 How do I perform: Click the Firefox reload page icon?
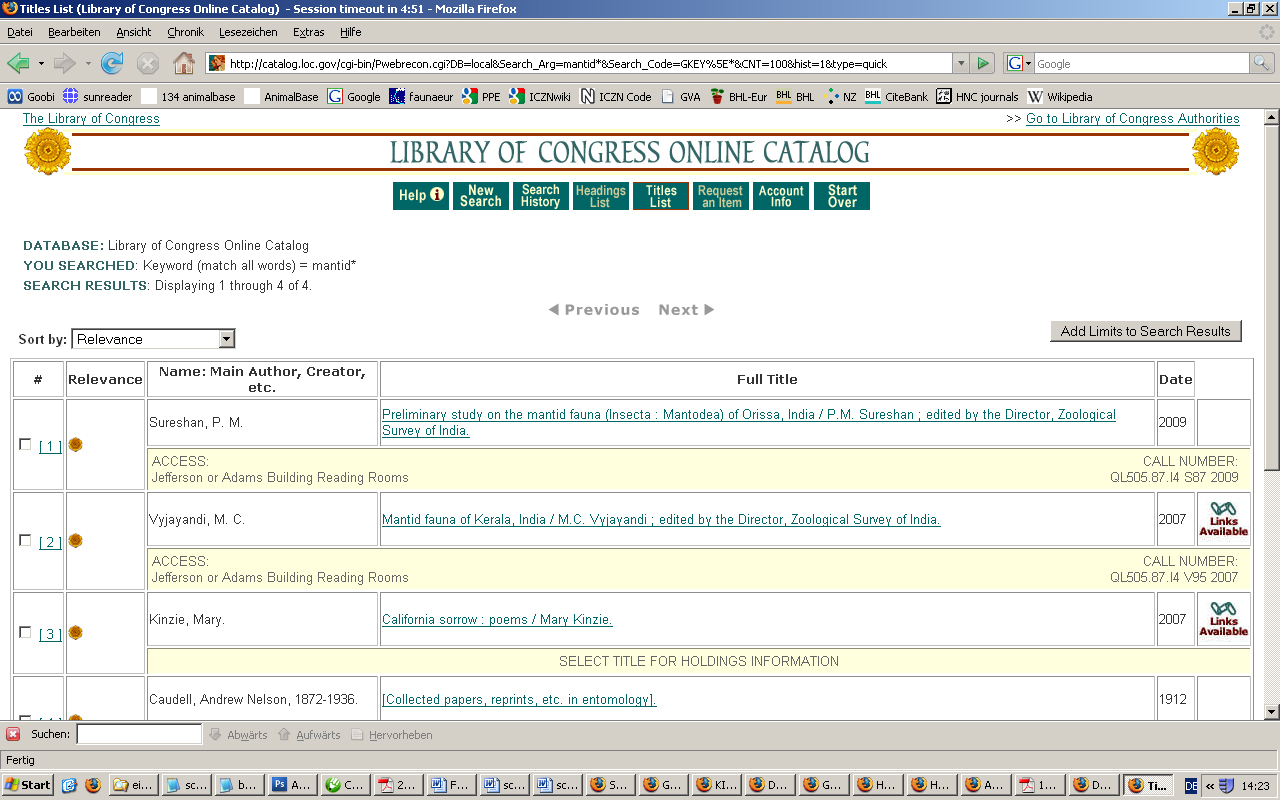[112, 64]
